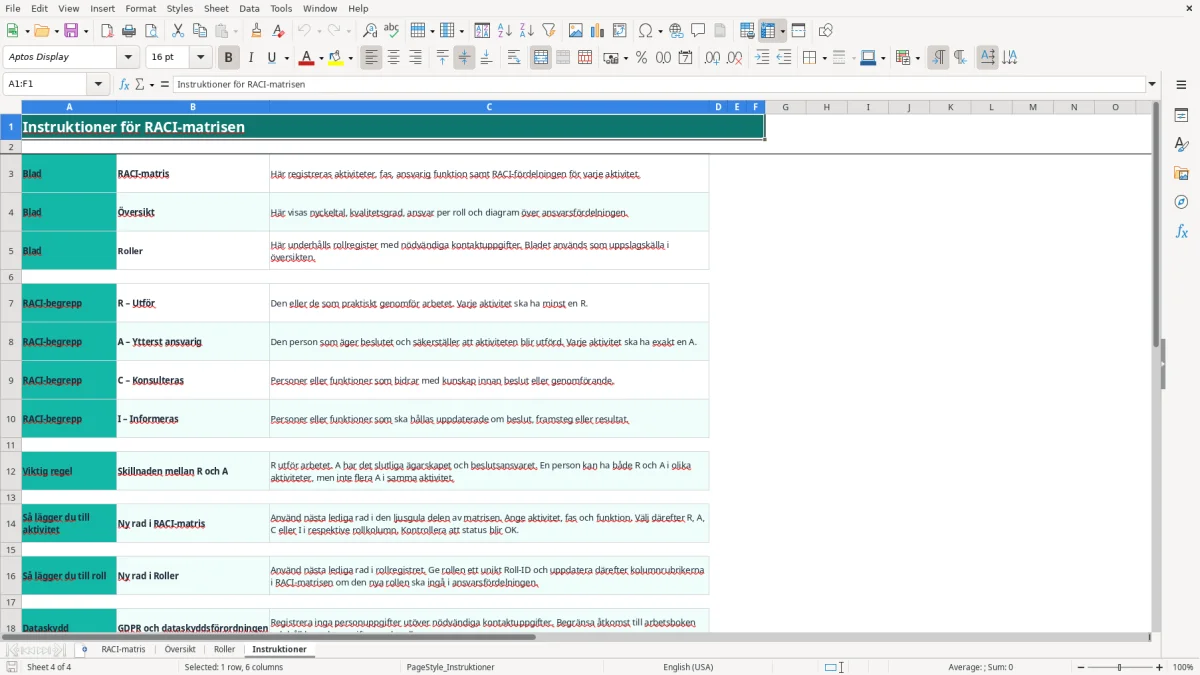Open Print Preview toggle
Image resolution: width=1200 pixels, height=675 pixels.
tap(151, 31)
